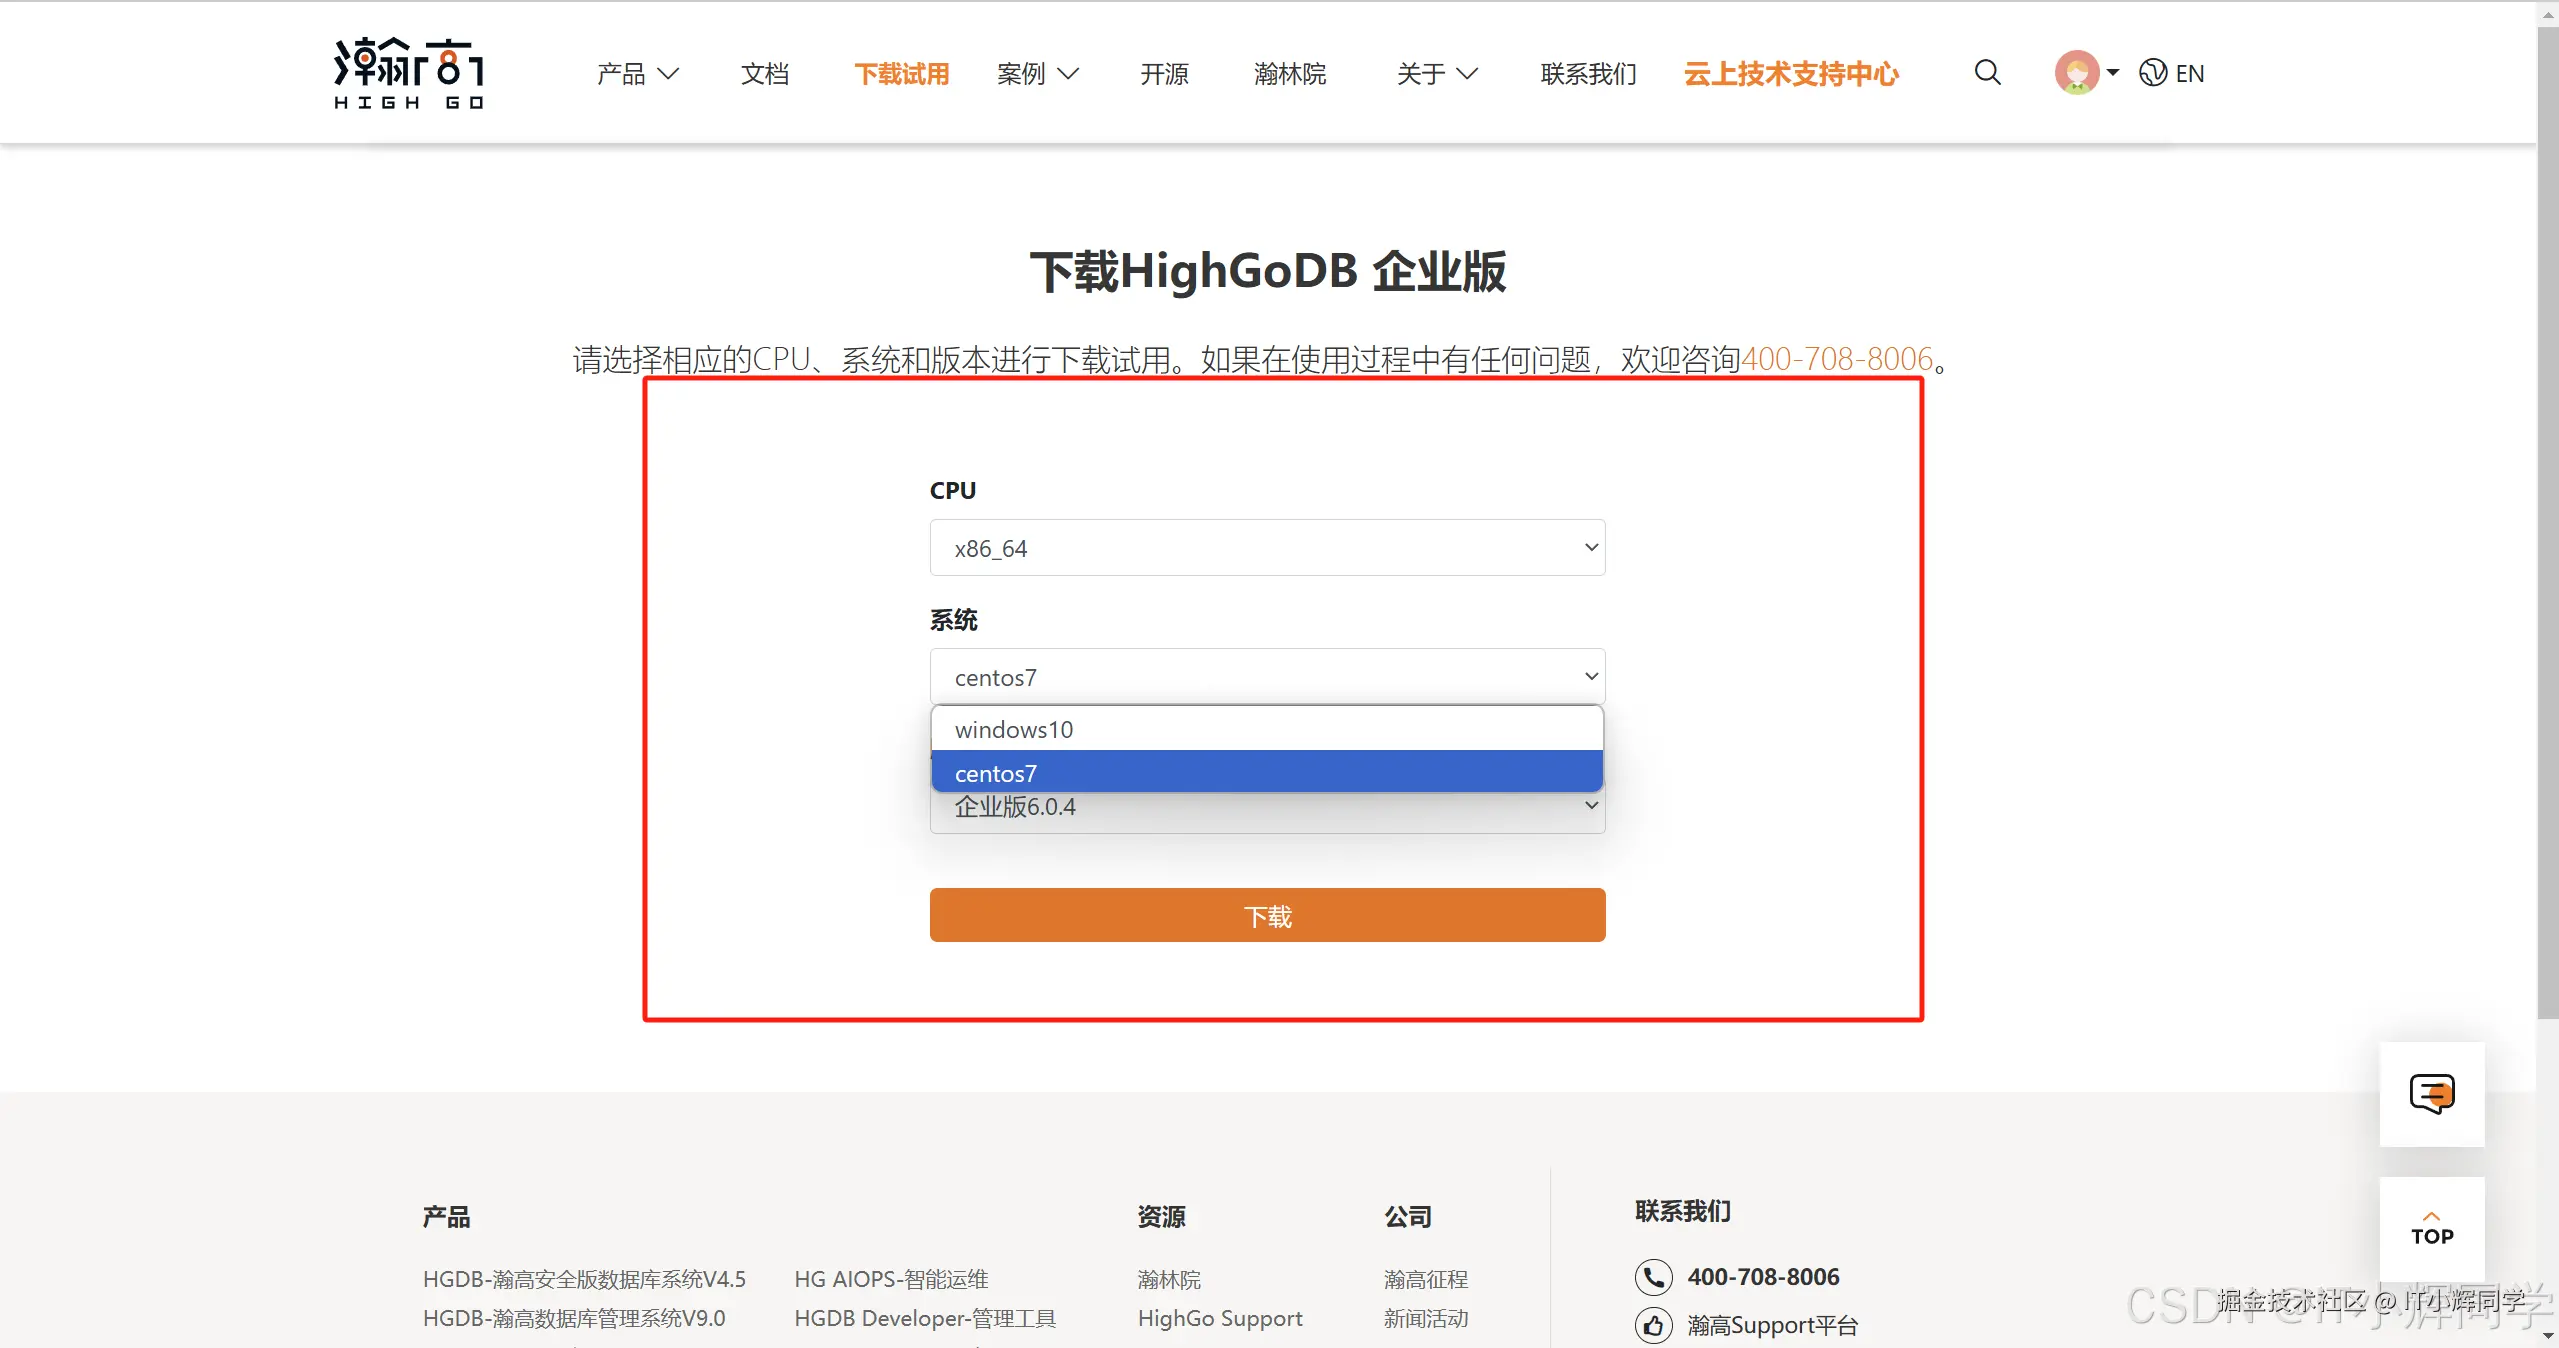Expand the 产品 navigation dropdown

pos(636,73)
